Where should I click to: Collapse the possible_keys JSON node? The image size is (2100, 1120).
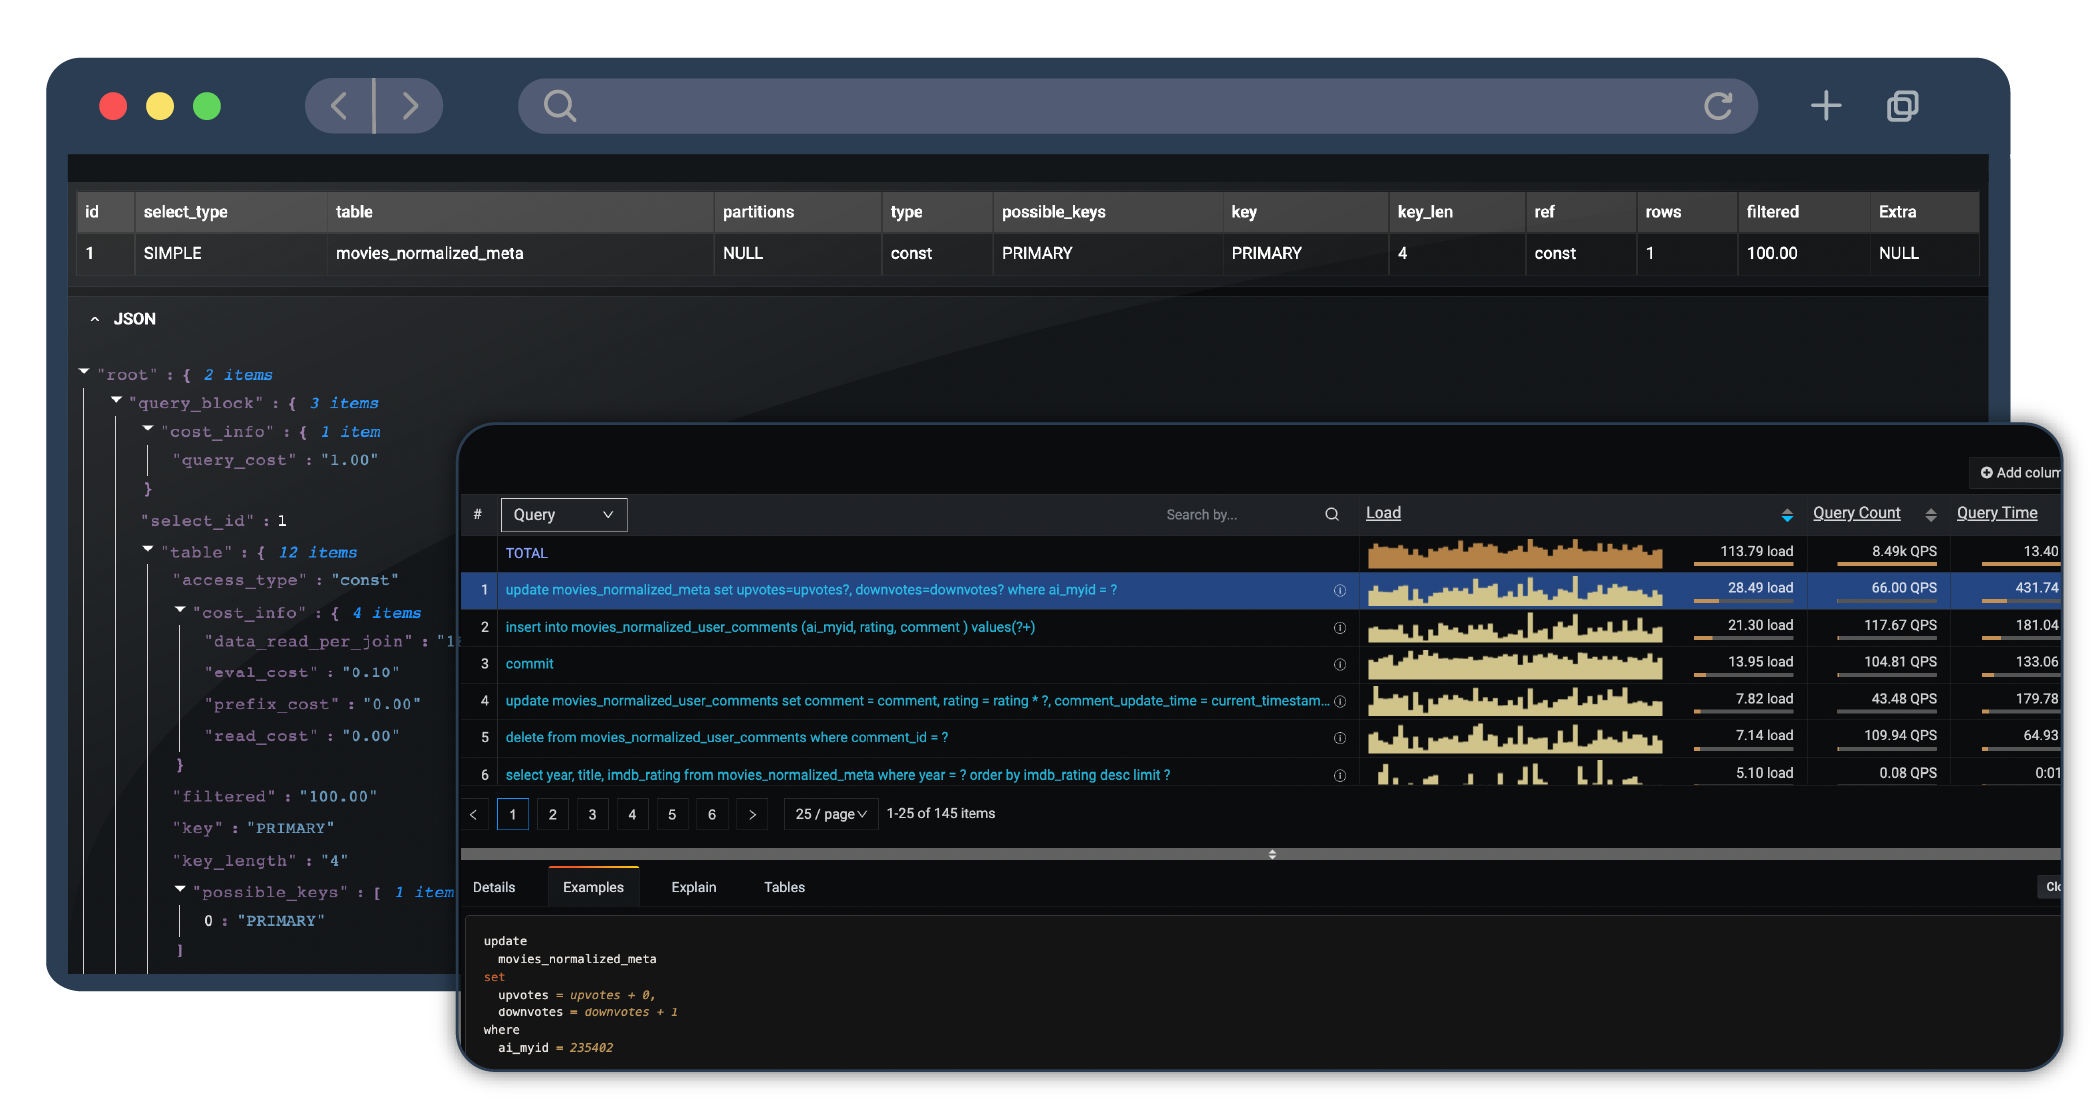(180, 889)
